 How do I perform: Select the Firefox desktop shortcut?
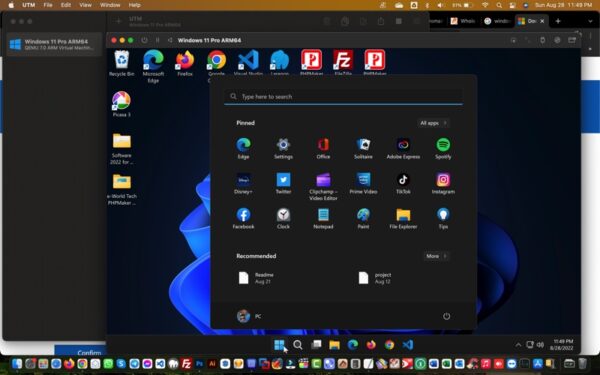[185, 63]
